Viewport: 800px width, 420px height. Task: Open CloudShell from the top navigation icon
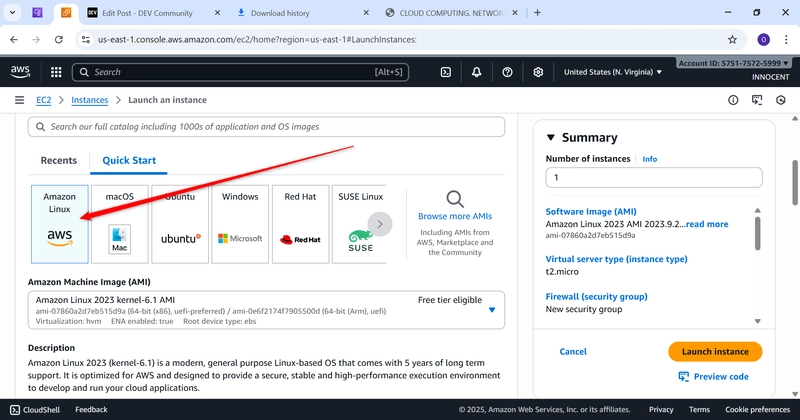(445, 72)
